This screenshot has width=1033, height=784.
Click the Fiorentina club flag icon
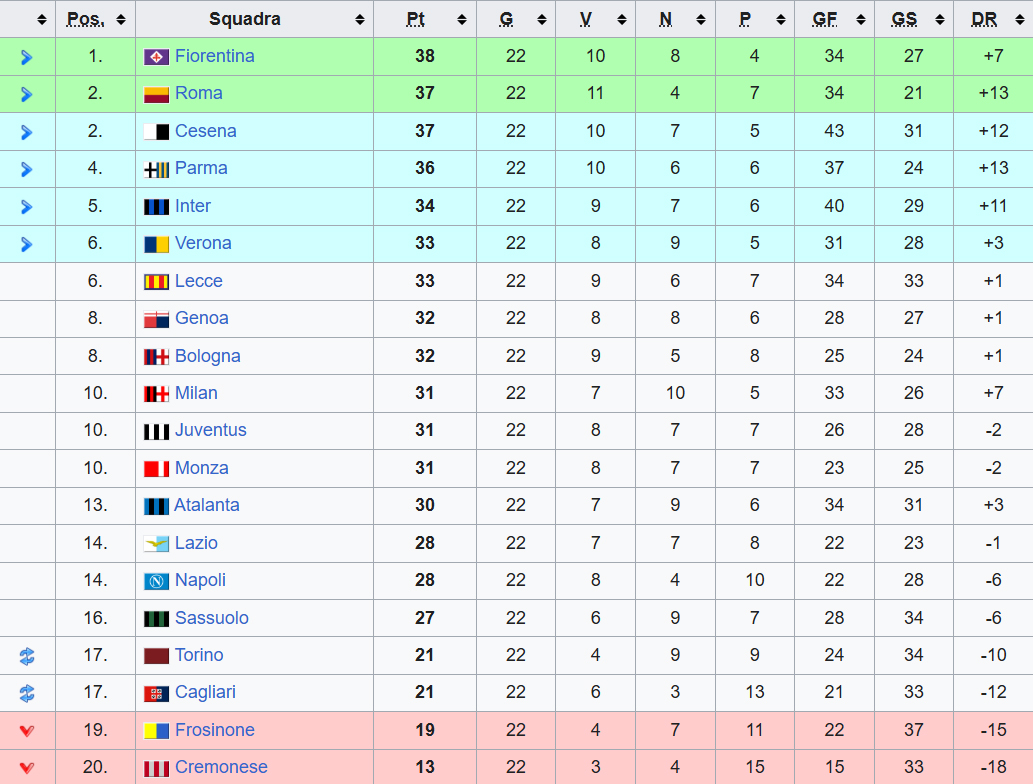tap(156, 57)
